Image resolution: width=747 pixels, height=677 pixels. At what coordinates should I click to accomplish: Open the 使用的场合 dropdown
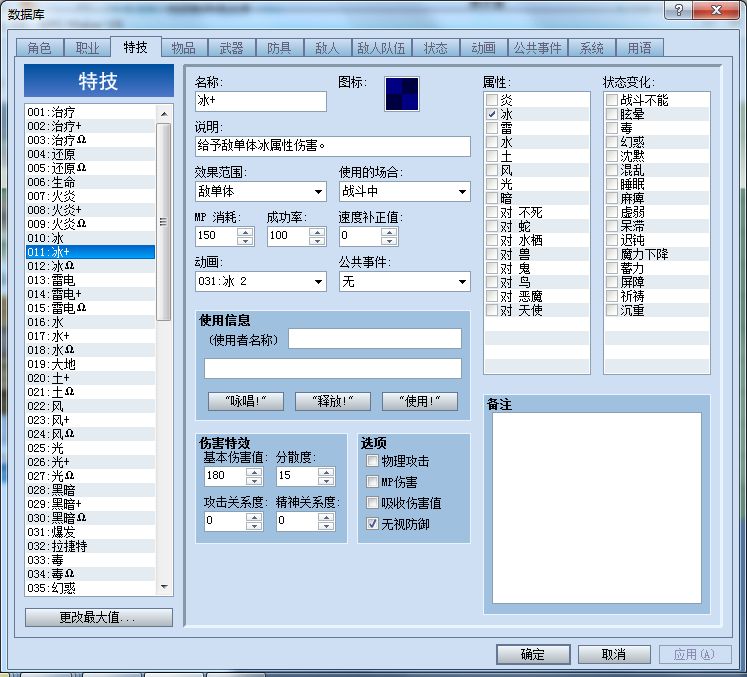(404, 192)
